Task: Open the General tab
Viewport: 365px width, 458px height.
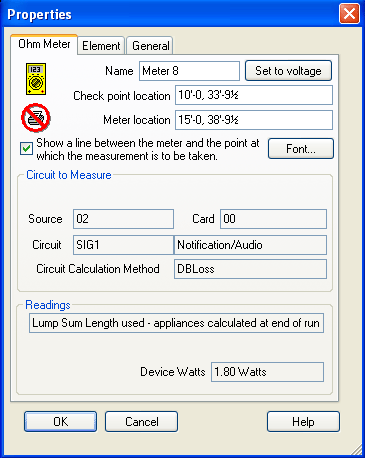Action: coord(151,46)
